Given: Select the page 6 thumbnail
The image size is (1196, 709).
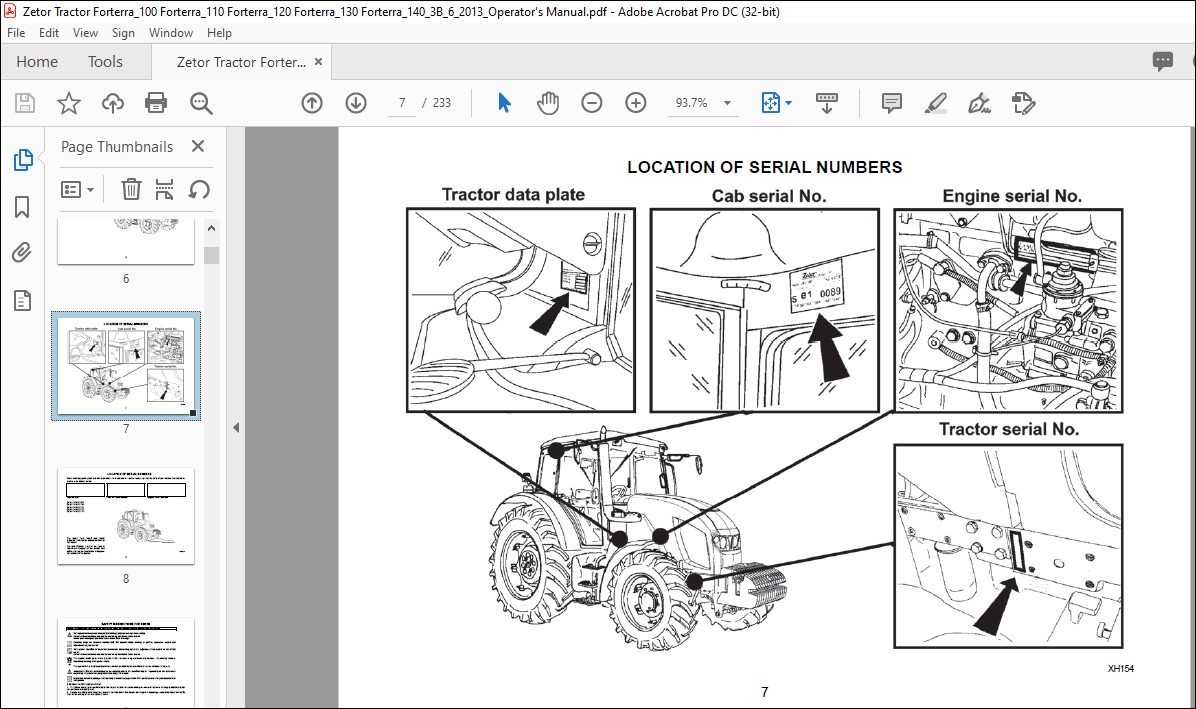Looking at the screenshot, I should pyautogui.click(x=126, y=242).
